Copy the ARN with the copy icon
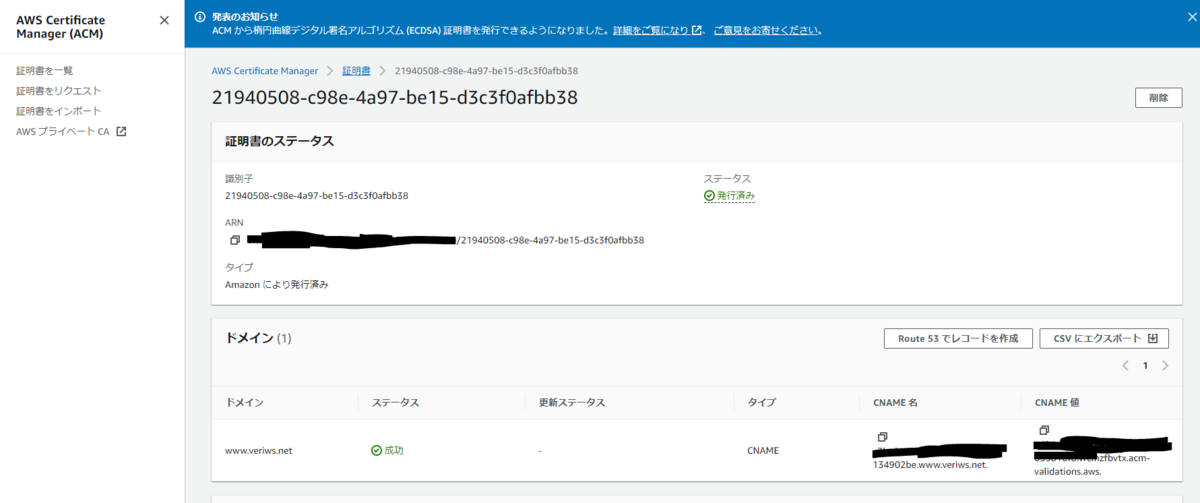The image size is (1200, 503). [234, 240]
